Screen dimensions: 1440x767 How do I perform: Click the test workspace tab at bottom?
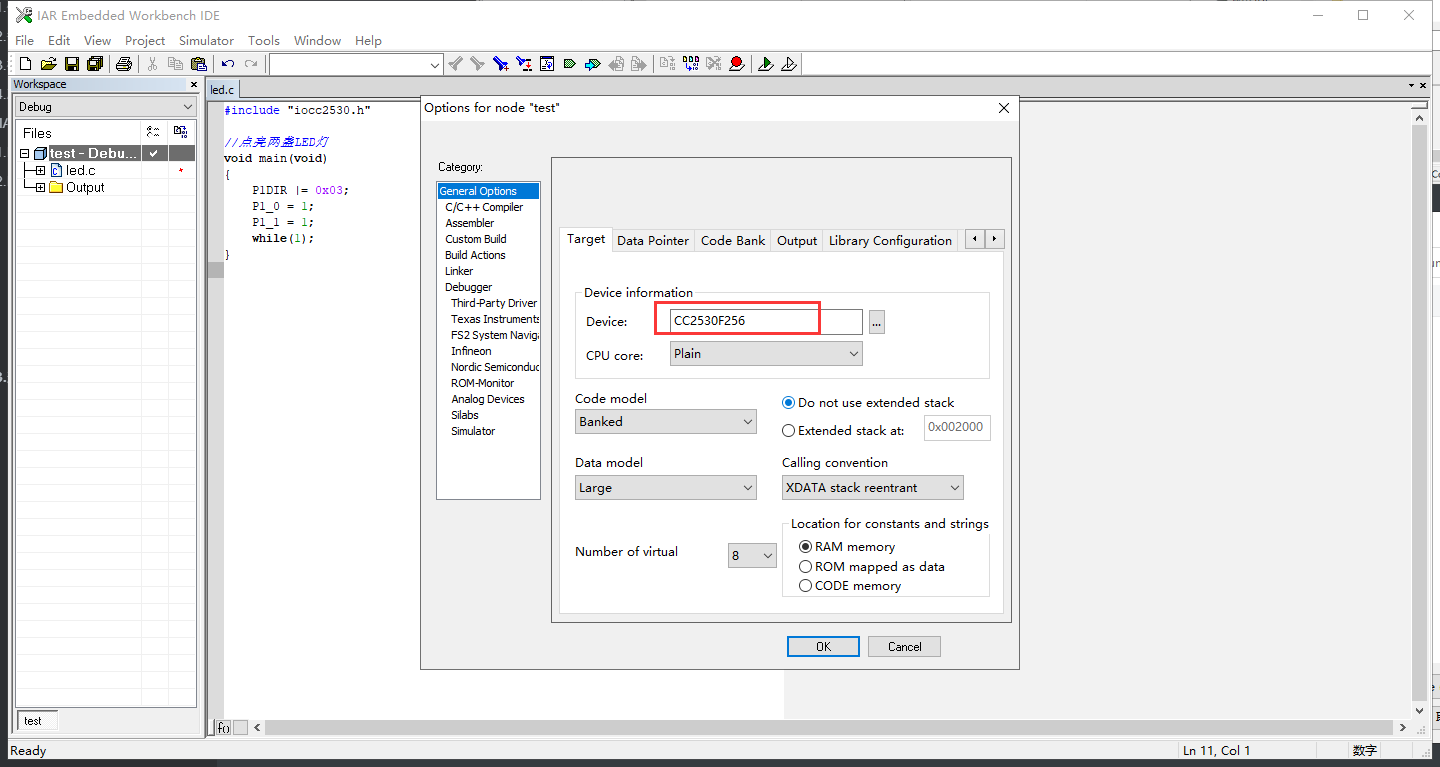(x=36, y=720)
